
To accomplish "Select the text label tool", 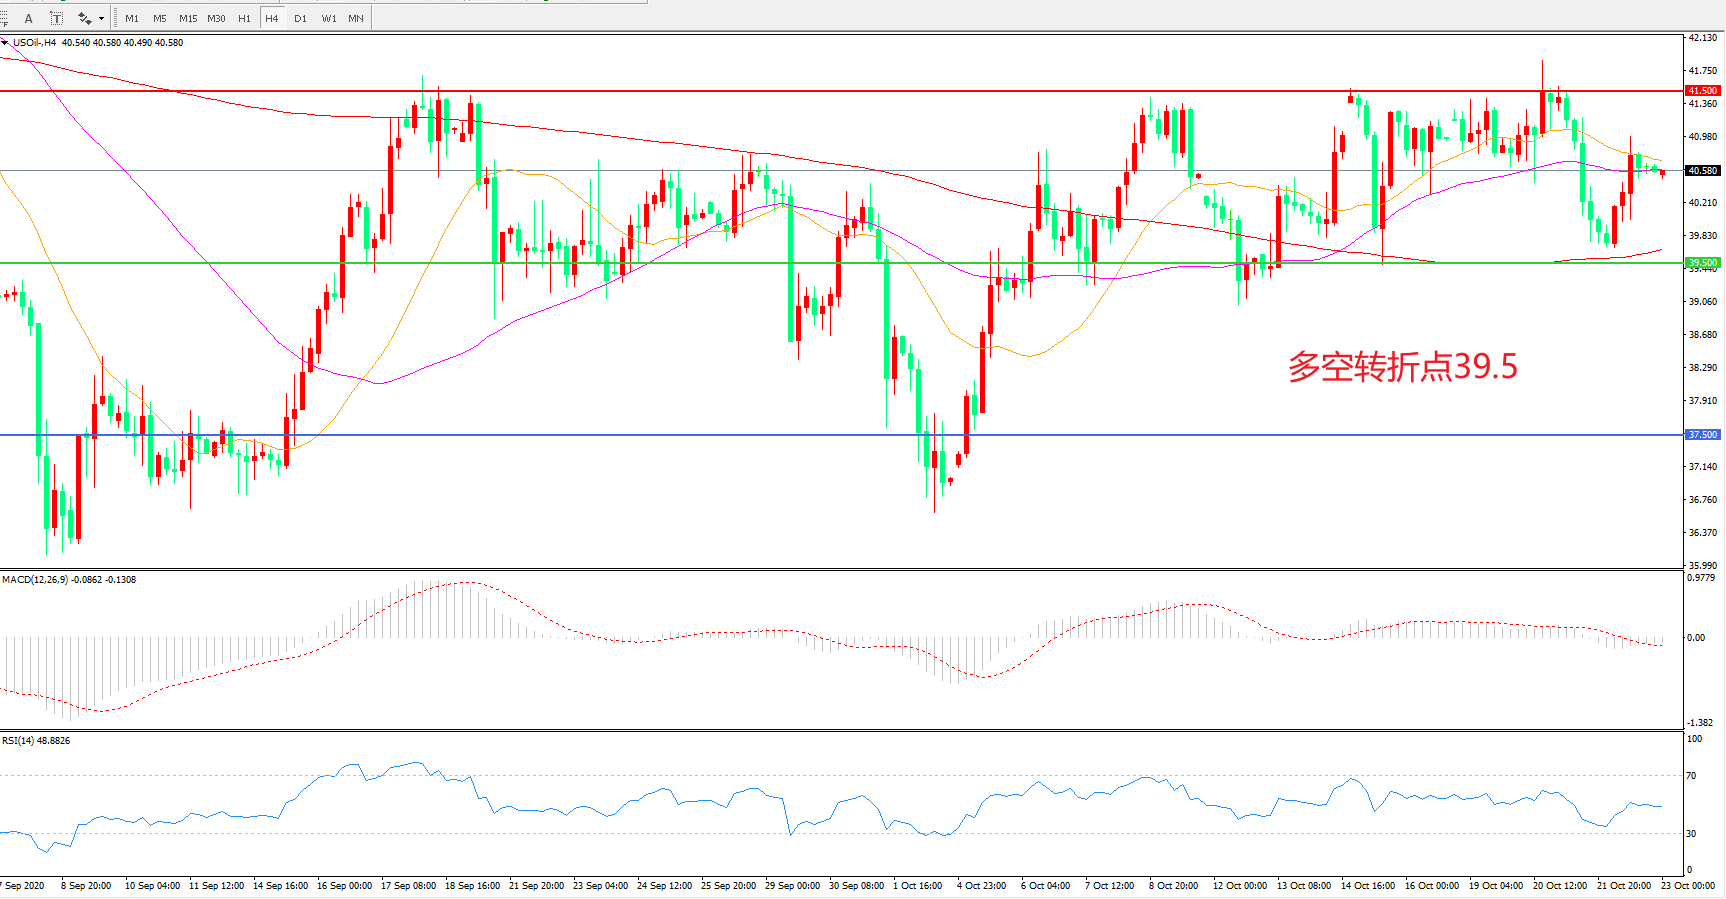I will pos(56,18).
